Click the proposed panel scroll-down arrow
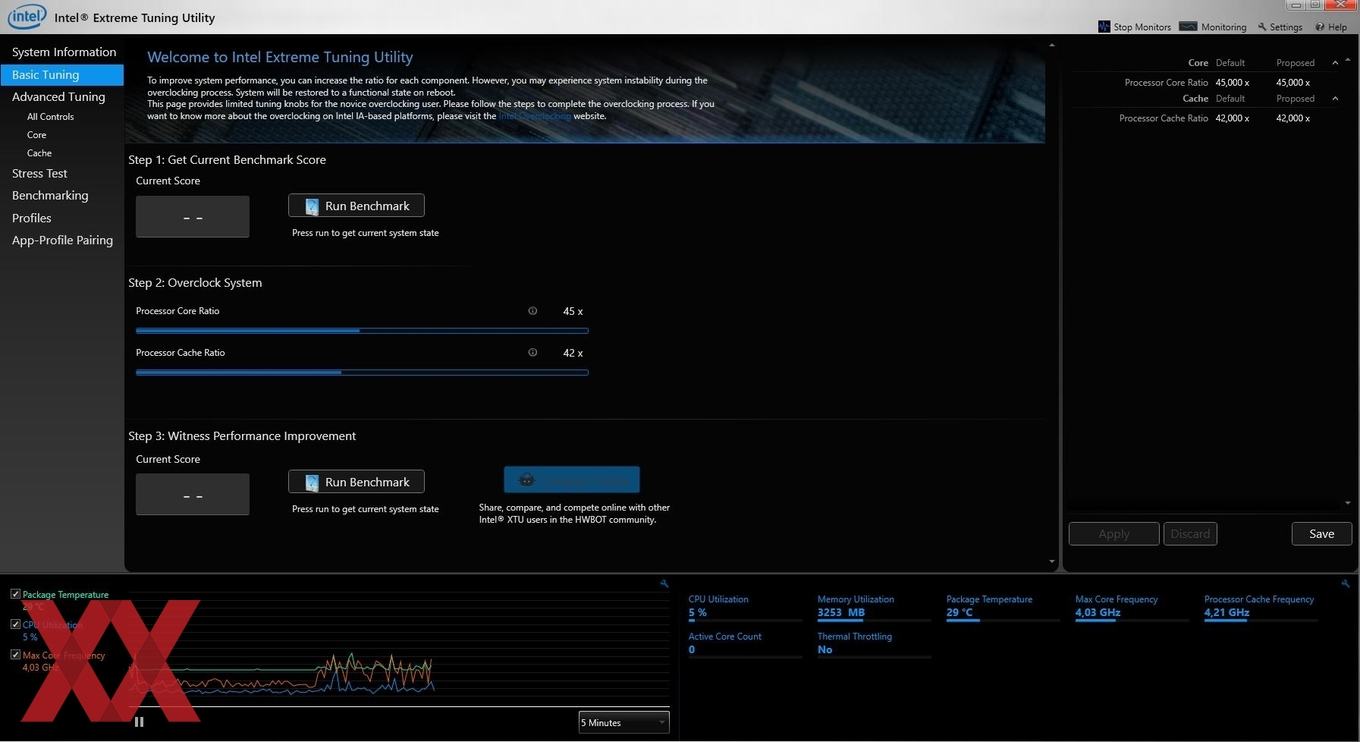 pyautogui.click(x=1348, y=503)
